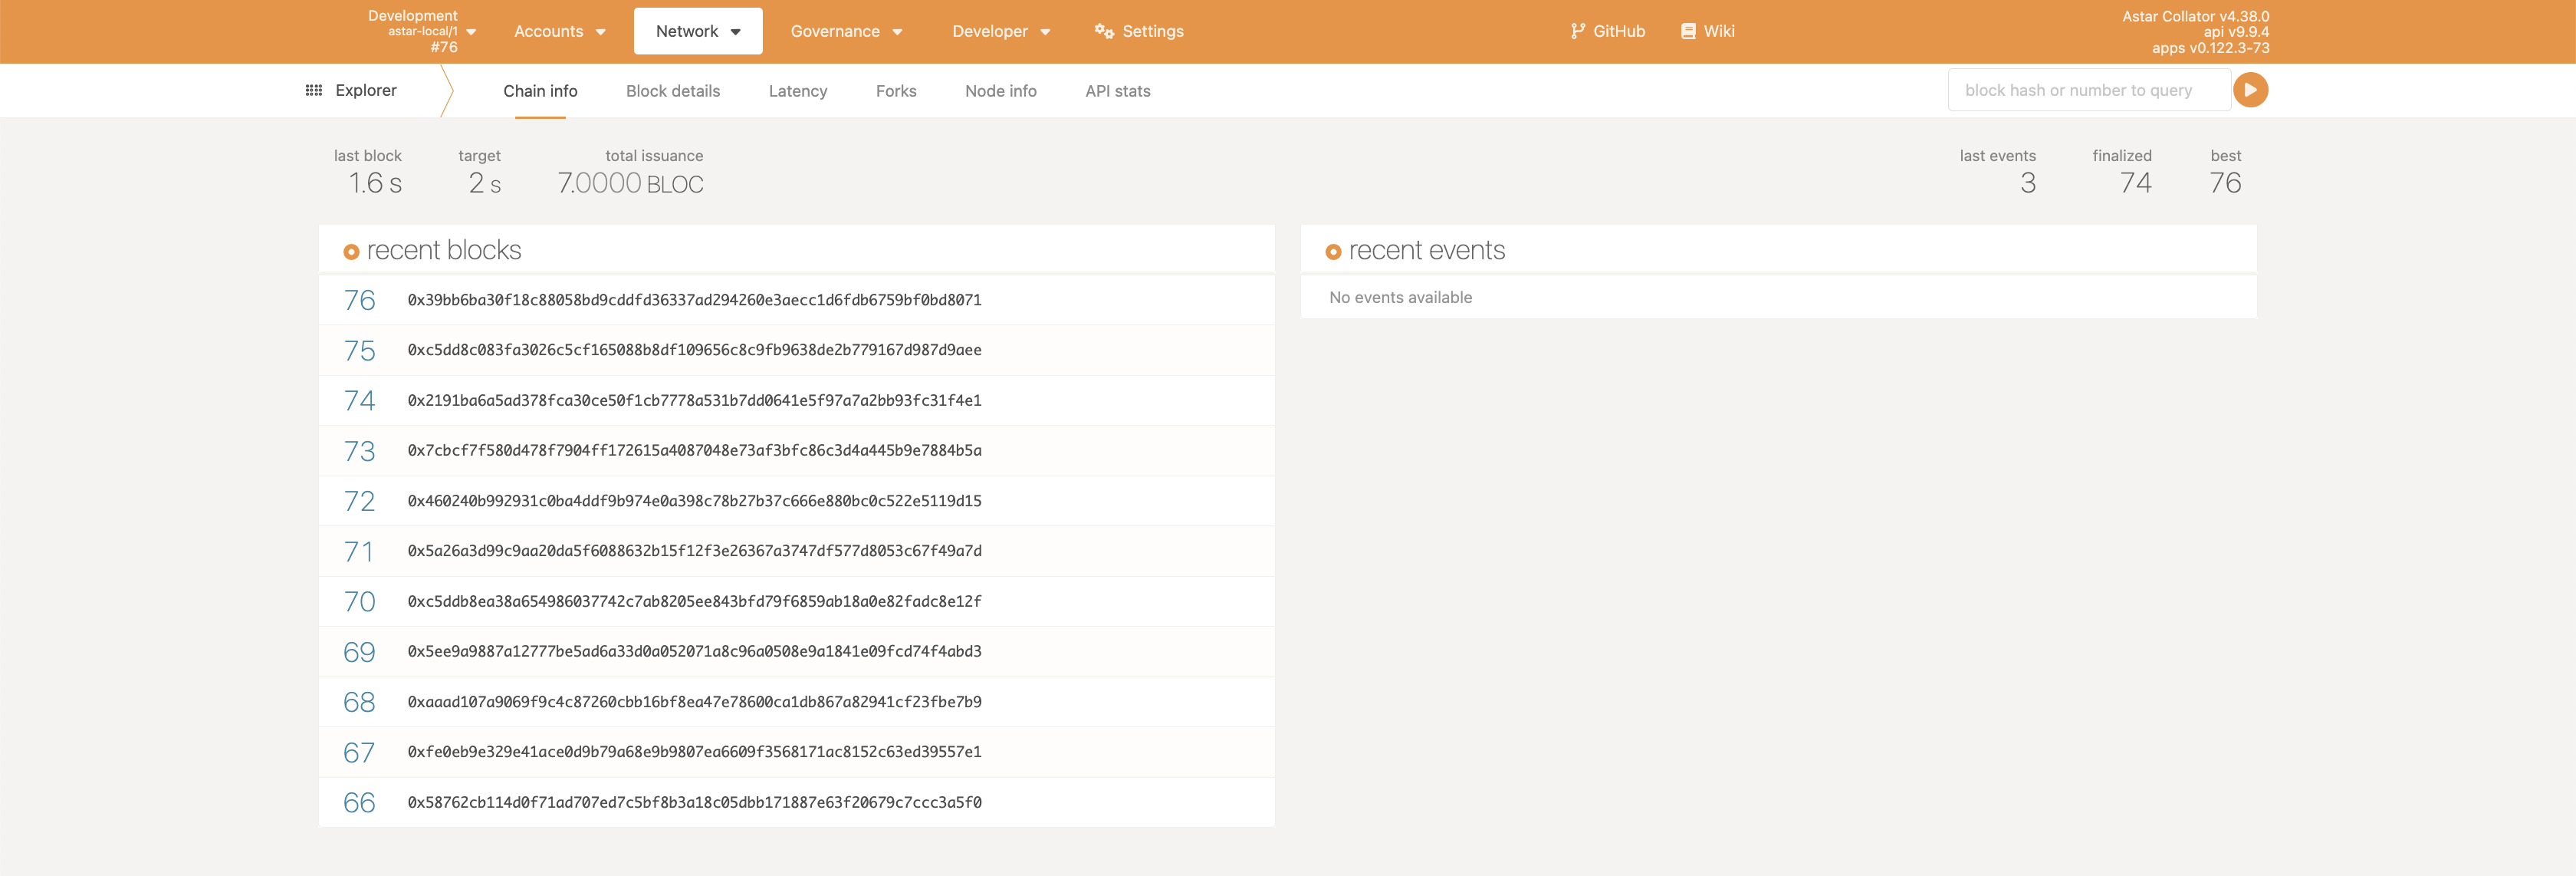Switch to the Latency tab
Image resolution: width=2576 pixels, height=876 pixels.
click(x=797, y=91)
